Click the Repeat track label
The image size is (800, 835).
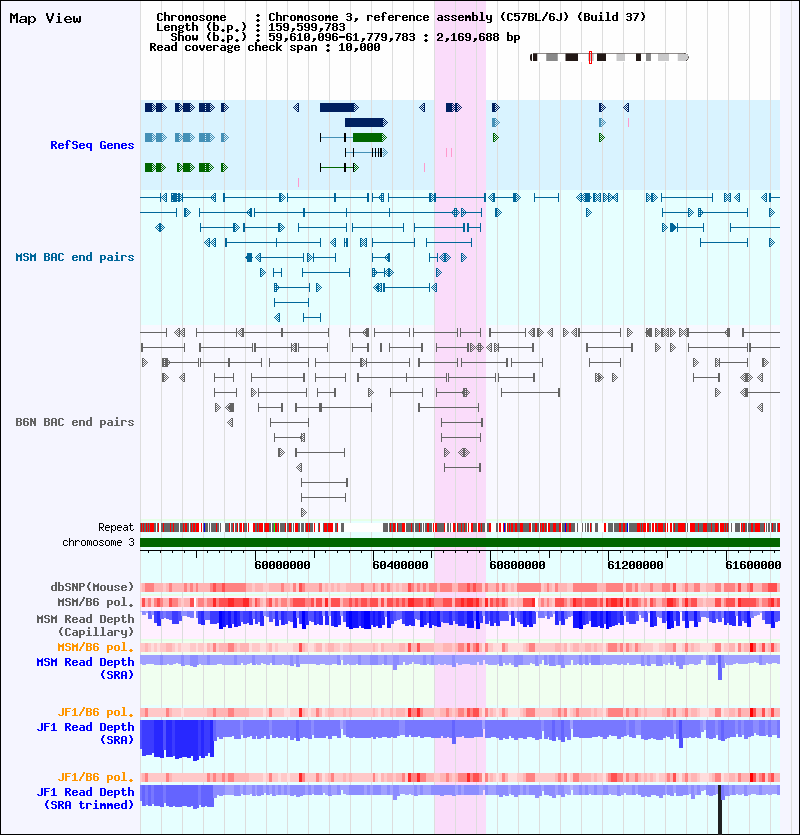tap(116, 528)
